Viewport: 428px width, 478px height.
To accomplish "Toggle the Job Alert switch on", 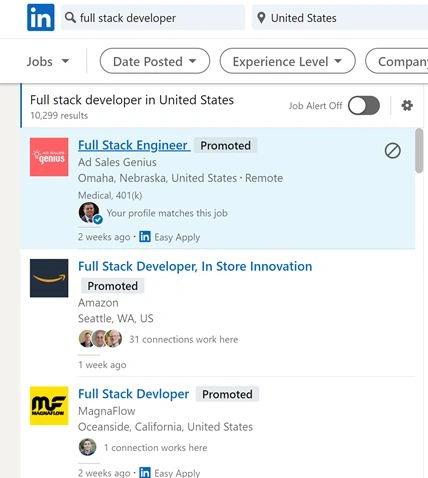I will pos(364,106).
